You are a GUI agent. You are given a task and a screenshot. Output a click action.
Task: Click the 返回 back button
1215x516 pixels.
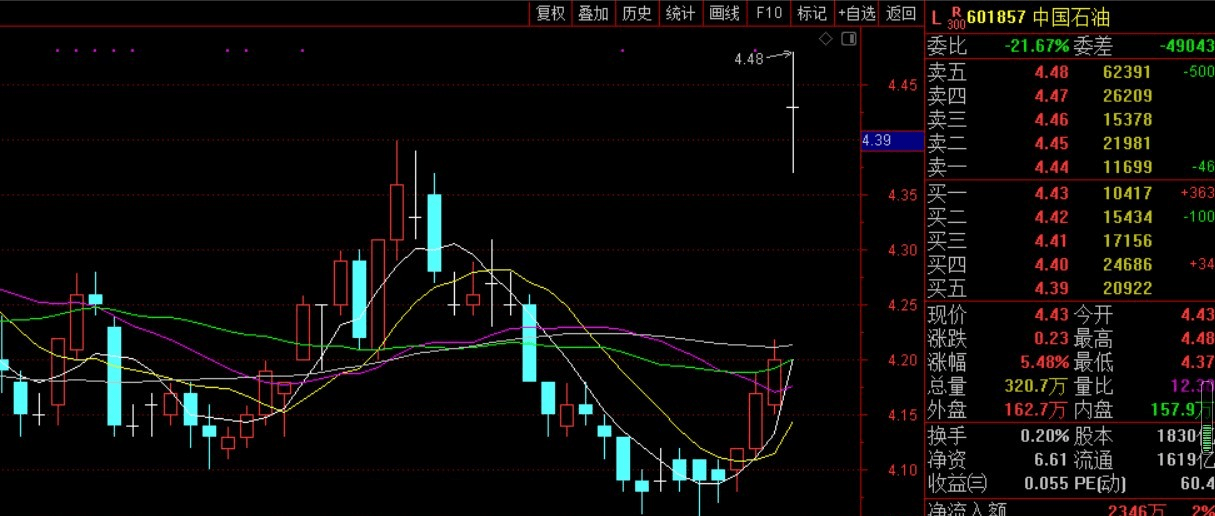pyautogui.click(x=901, y=13)
